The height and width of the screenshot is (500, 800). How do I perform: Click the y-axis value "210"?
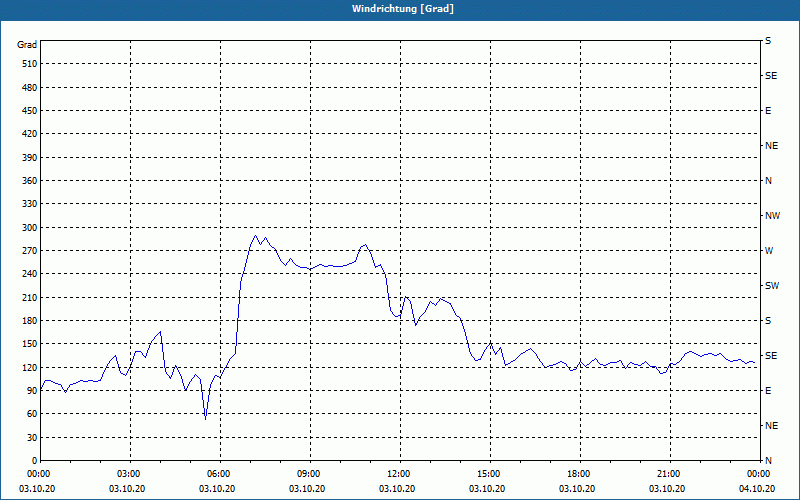[30, 297]
